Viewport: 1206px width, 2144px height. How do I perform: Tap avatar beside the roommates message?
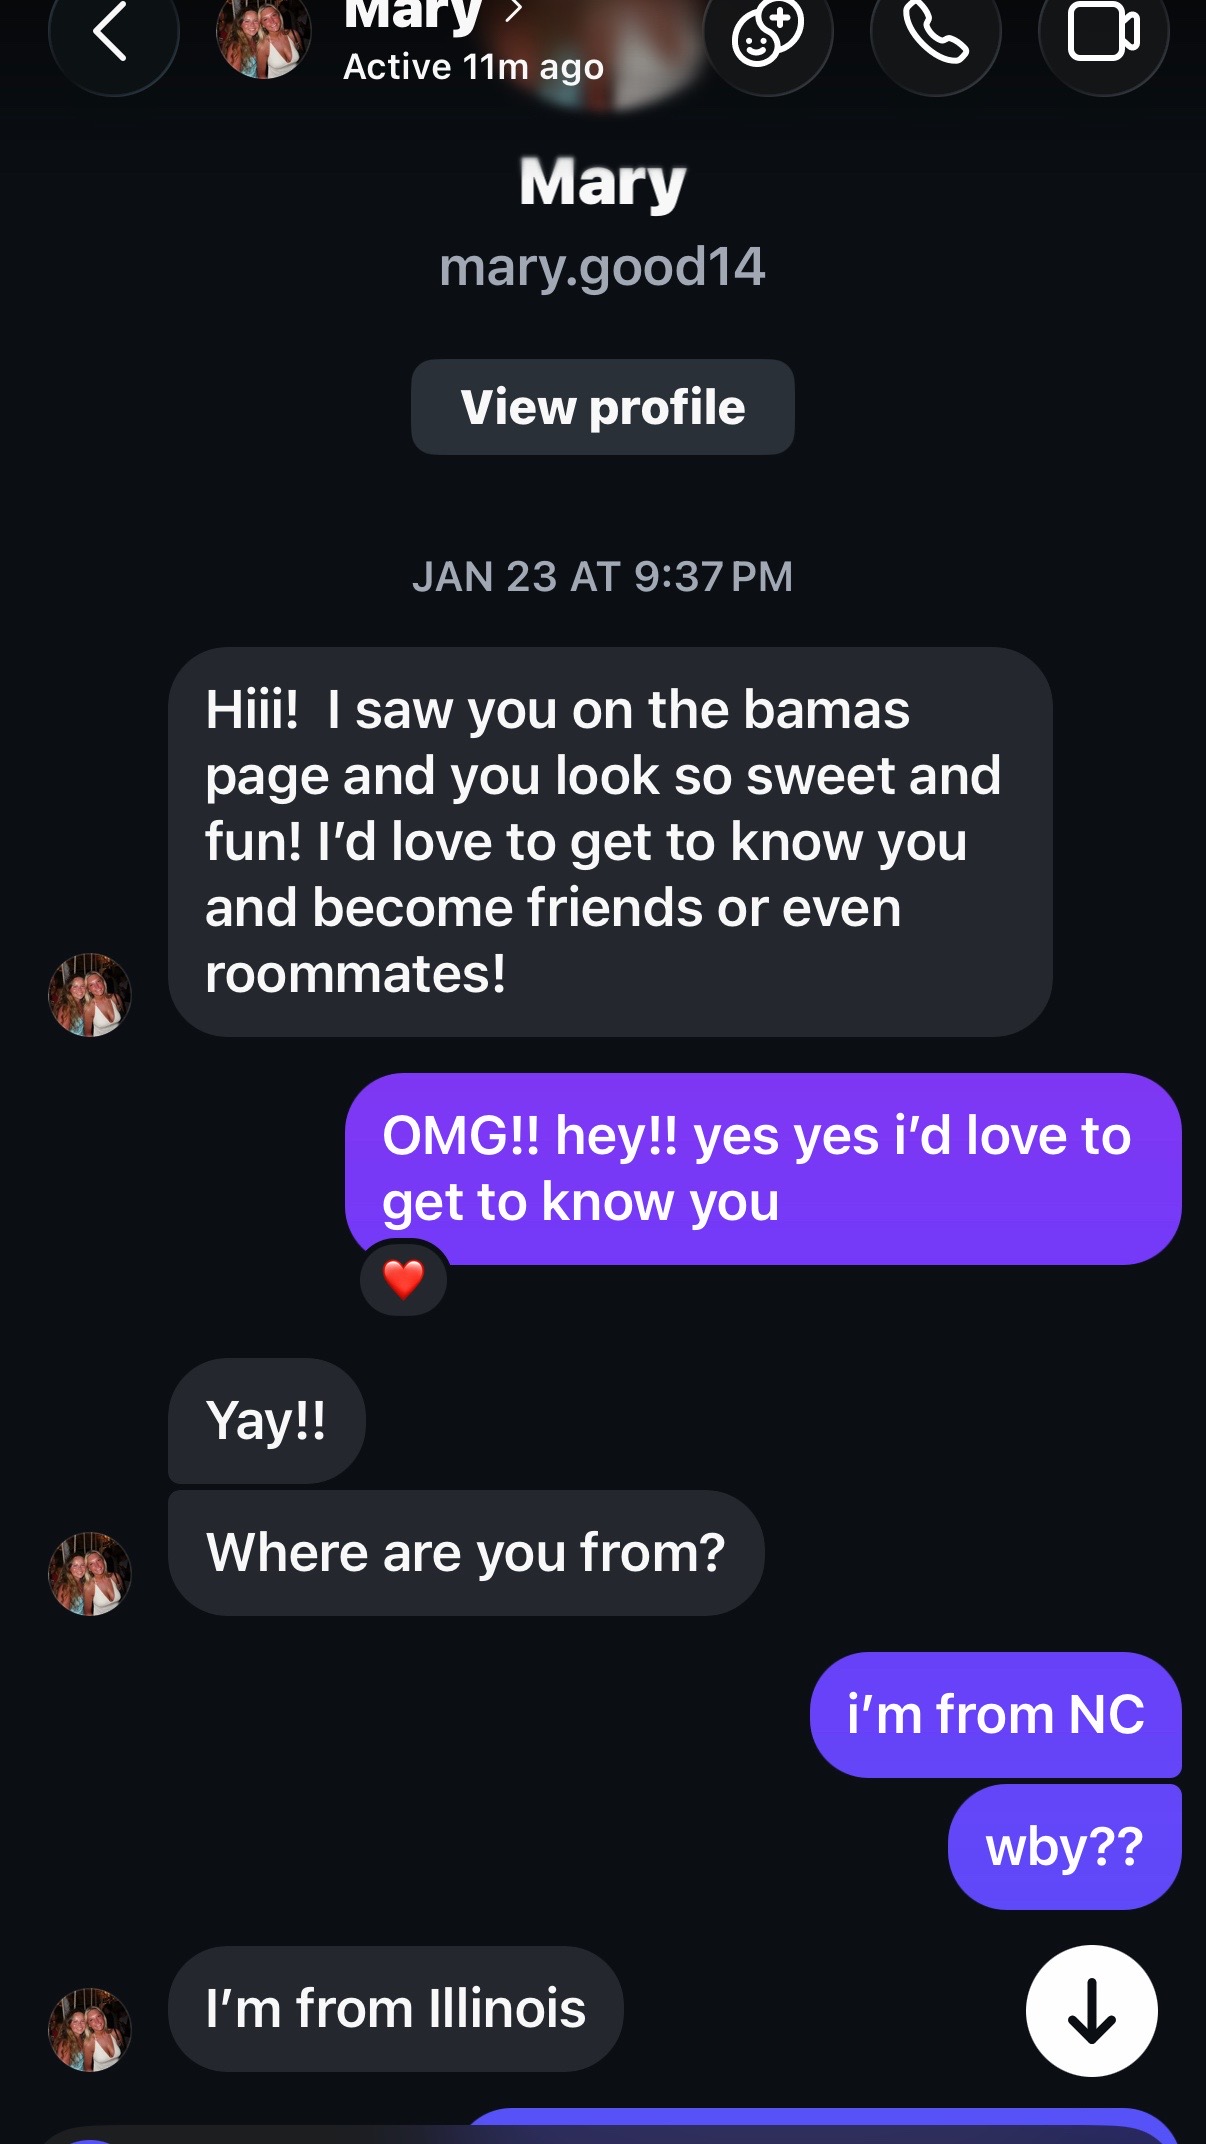[x=90, y=995]
